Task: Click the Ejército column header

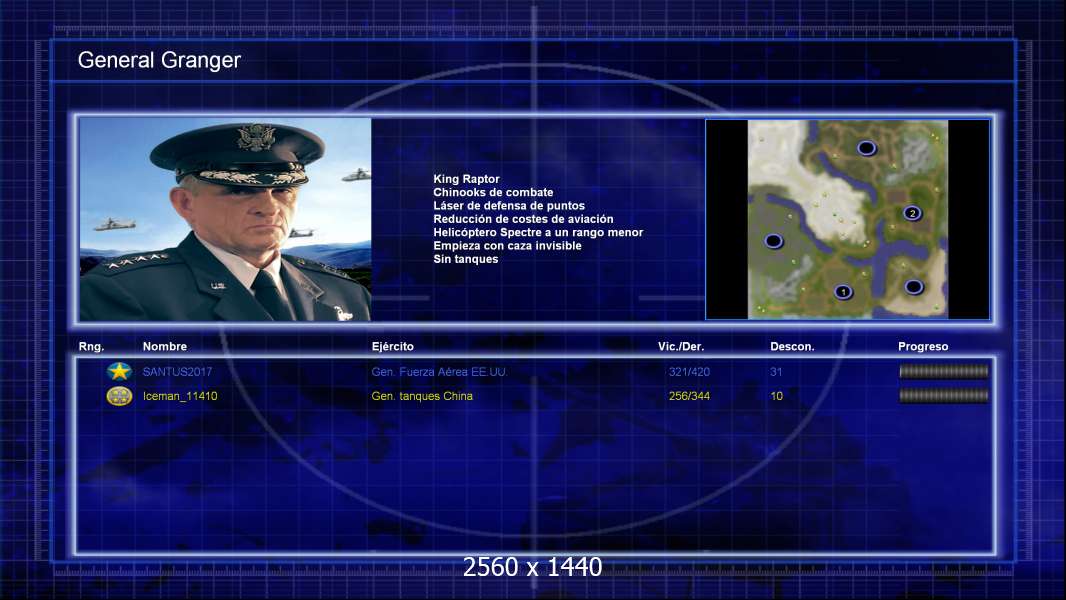Action: tap(392, 347)
